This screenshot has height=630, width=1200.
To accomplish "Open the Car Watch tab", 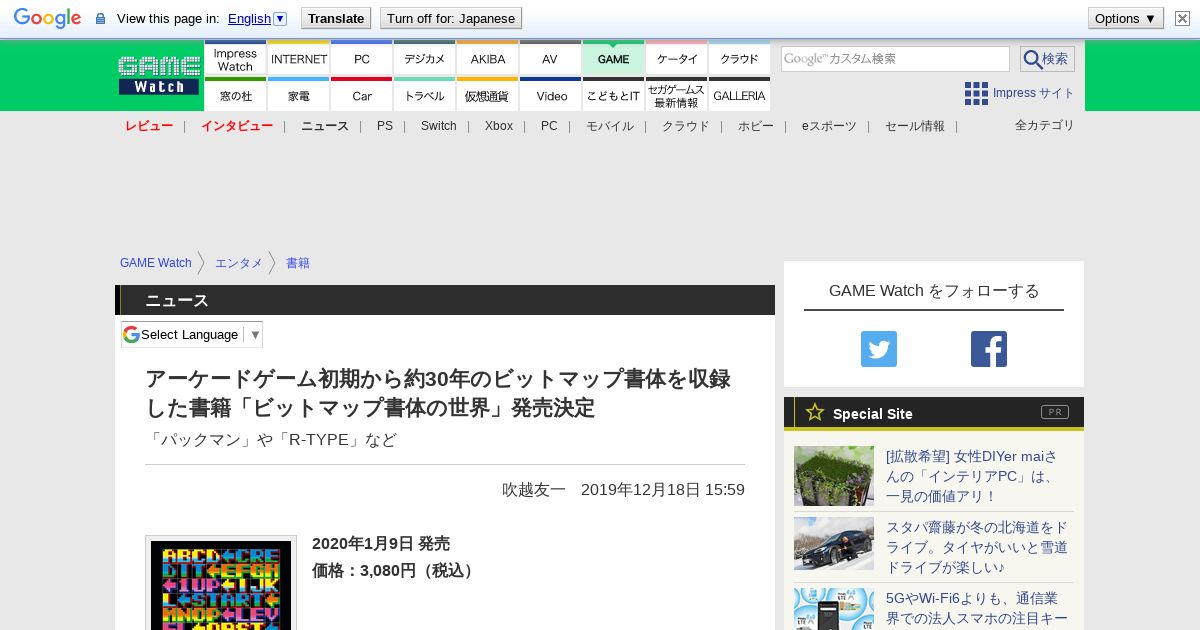I will tap(362, 95).
